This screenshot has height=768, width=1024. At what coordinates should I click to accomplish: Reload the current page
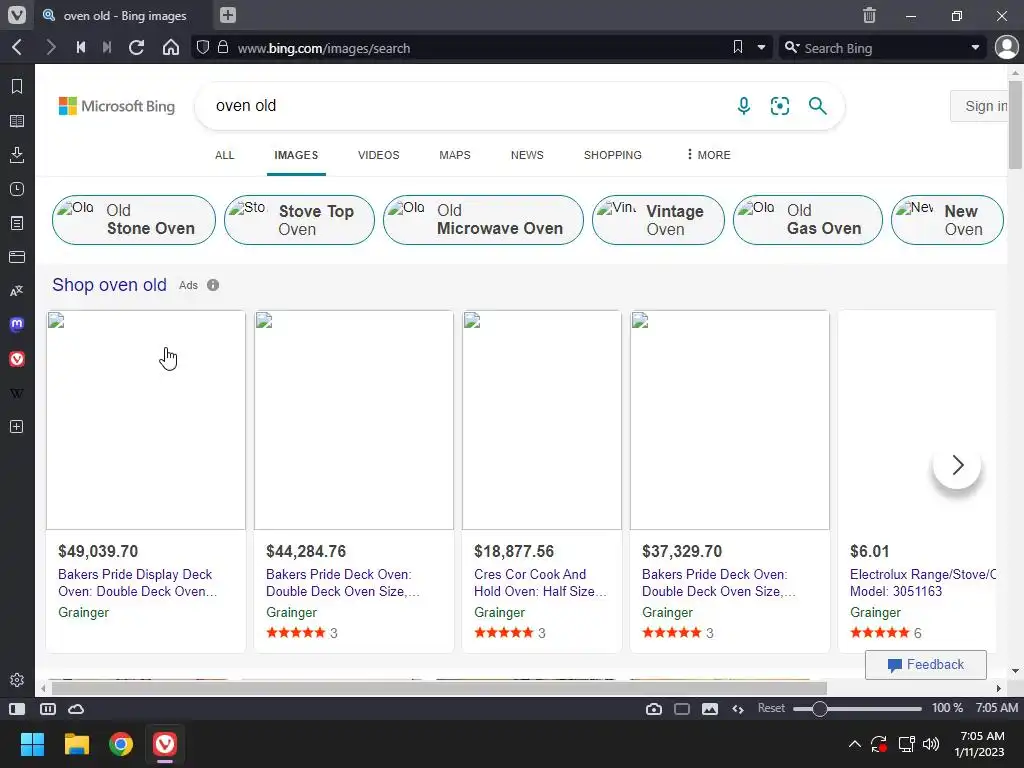pos(136,48)
